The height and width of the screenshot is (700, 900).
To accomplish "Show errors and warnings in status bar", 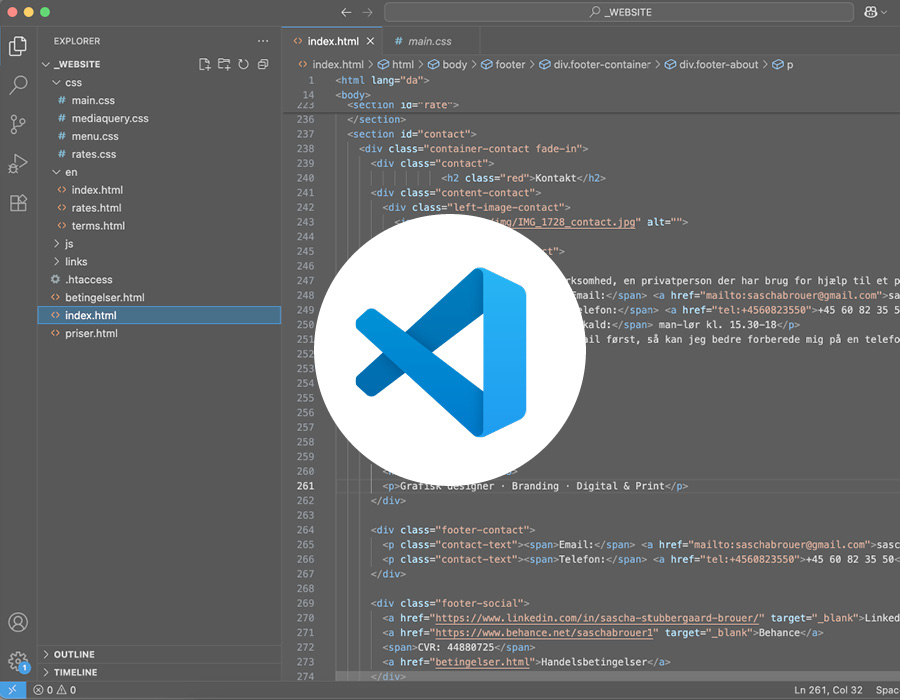I will pos(55,690).
